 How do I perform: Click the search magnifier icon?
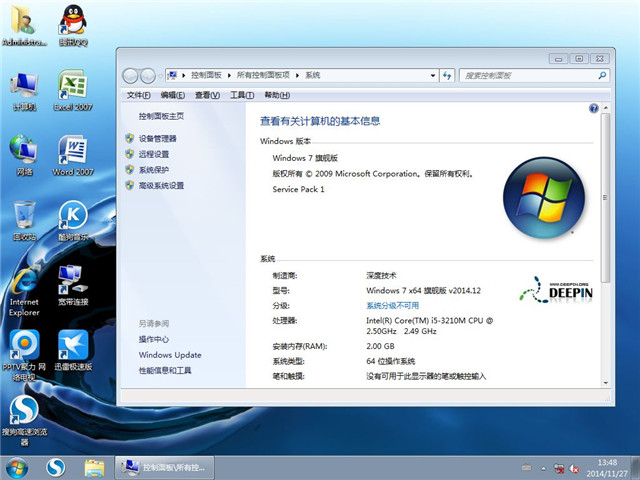coord(602,76)
